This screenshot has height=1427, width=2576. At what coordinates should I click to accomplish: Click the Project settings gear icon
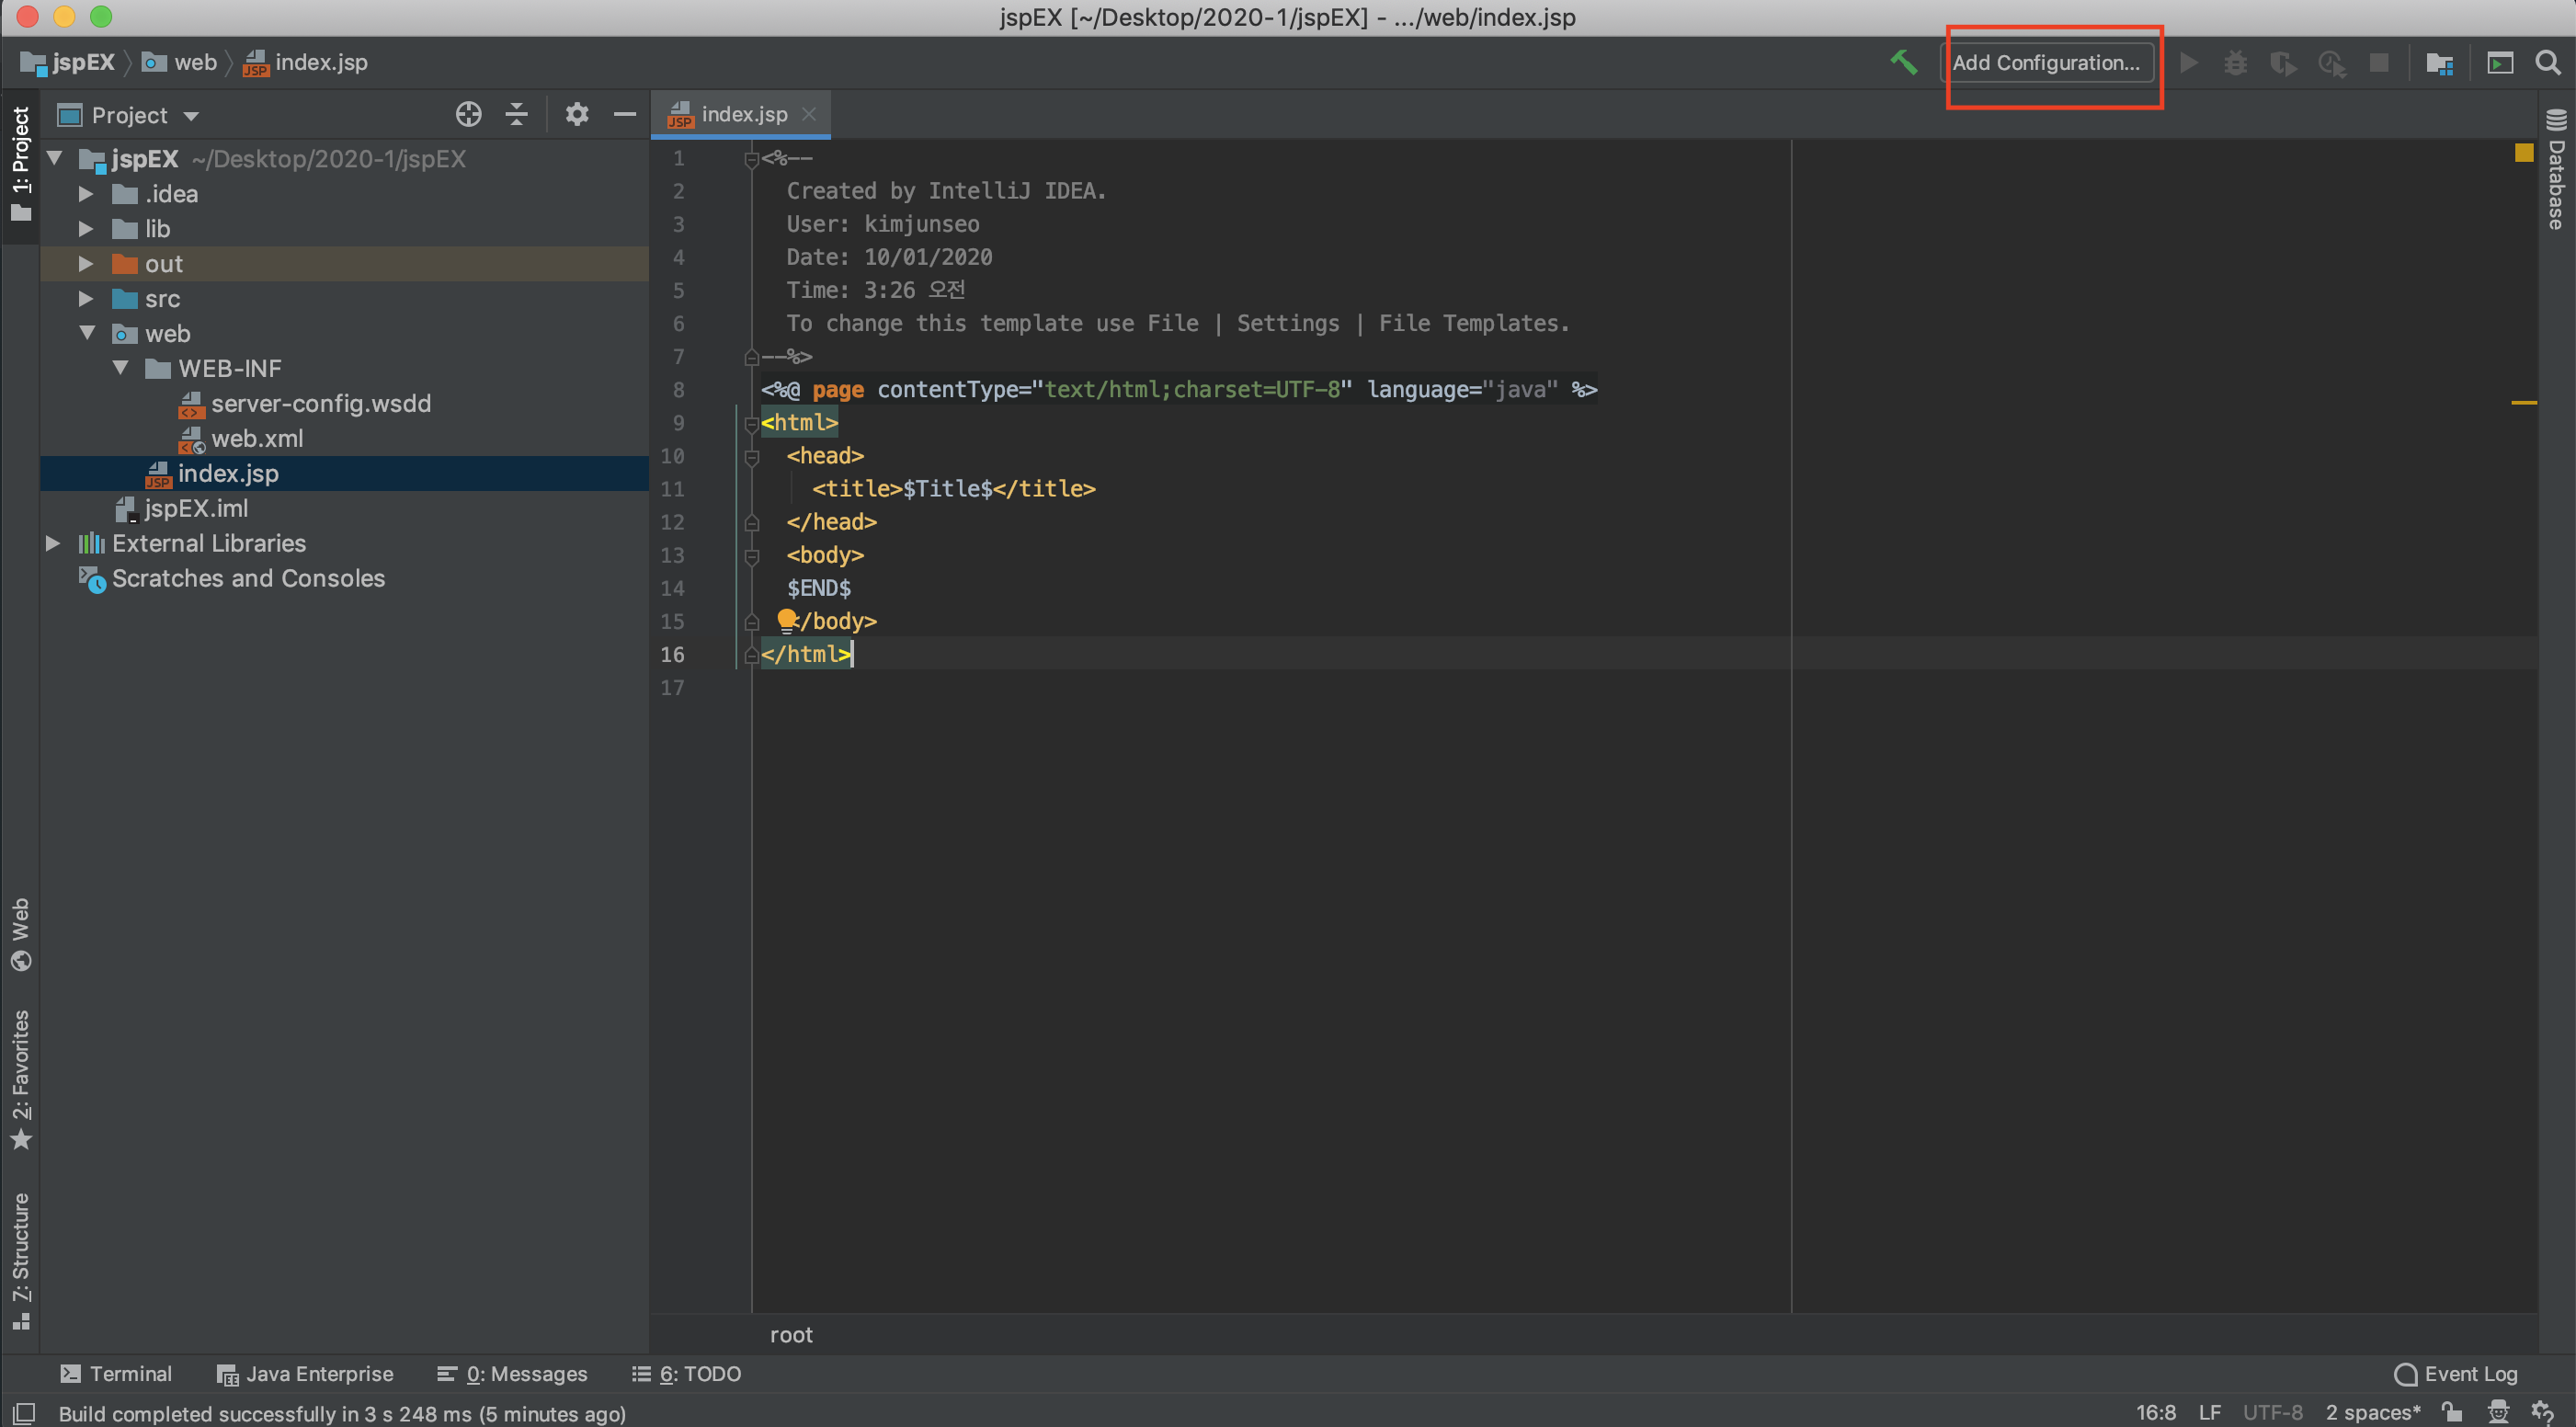575,114
